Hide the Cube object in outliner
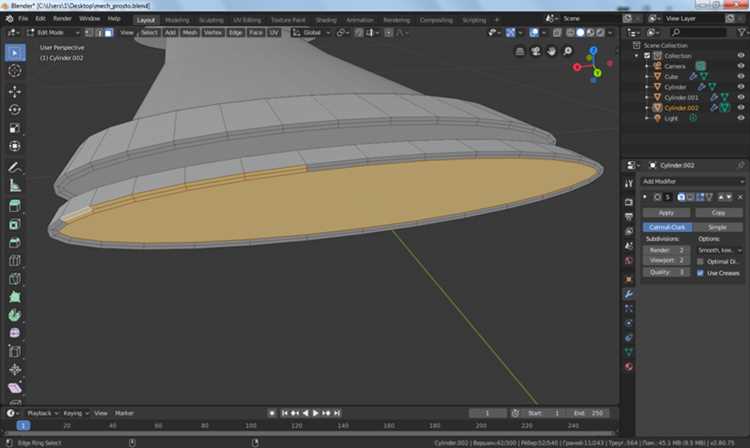Image resolution: width=750 pixels, height=448 pixels. click(x=740, y=76)
